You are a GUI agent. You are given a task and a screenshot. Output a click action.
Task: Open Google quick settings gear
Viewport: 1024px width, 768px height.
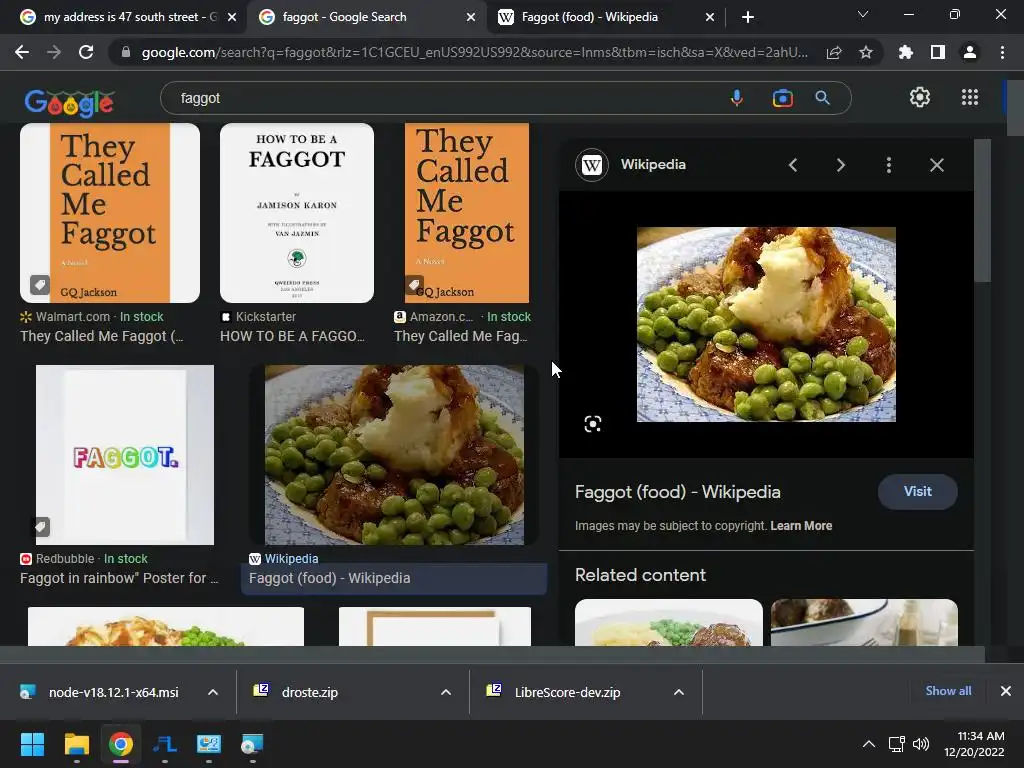[x=920, y=97]
